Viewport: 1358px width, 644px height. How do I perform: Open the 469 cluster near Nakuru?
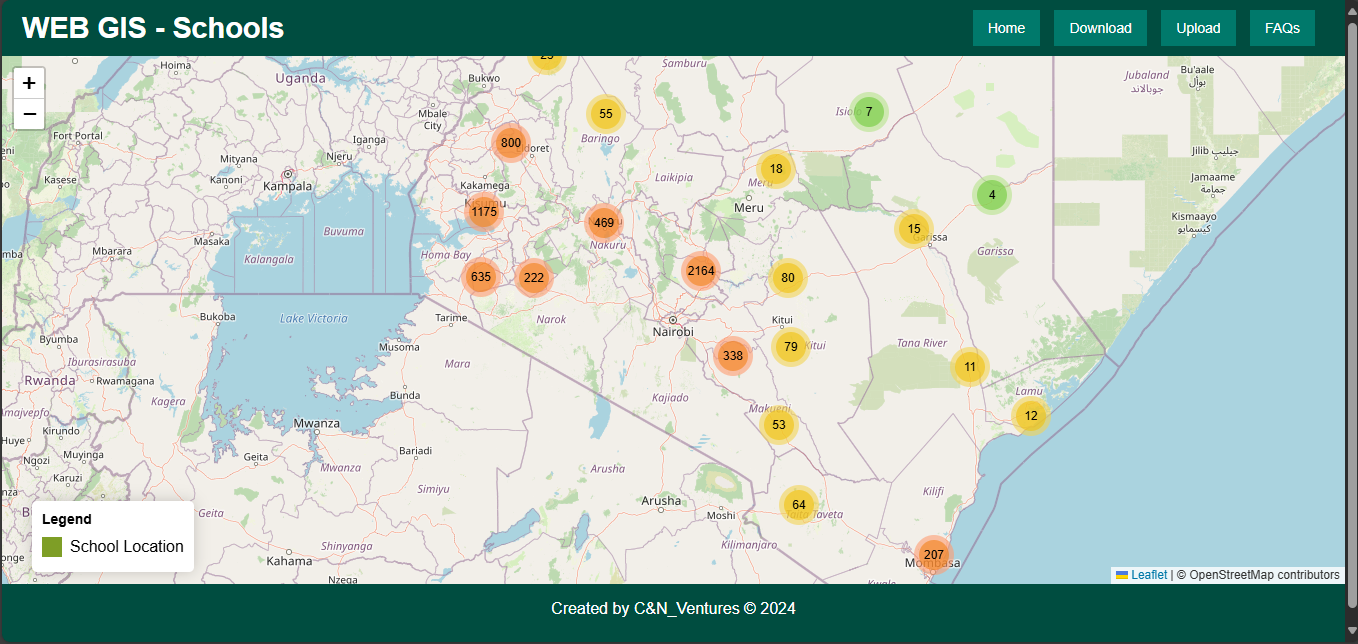(604, 222)
